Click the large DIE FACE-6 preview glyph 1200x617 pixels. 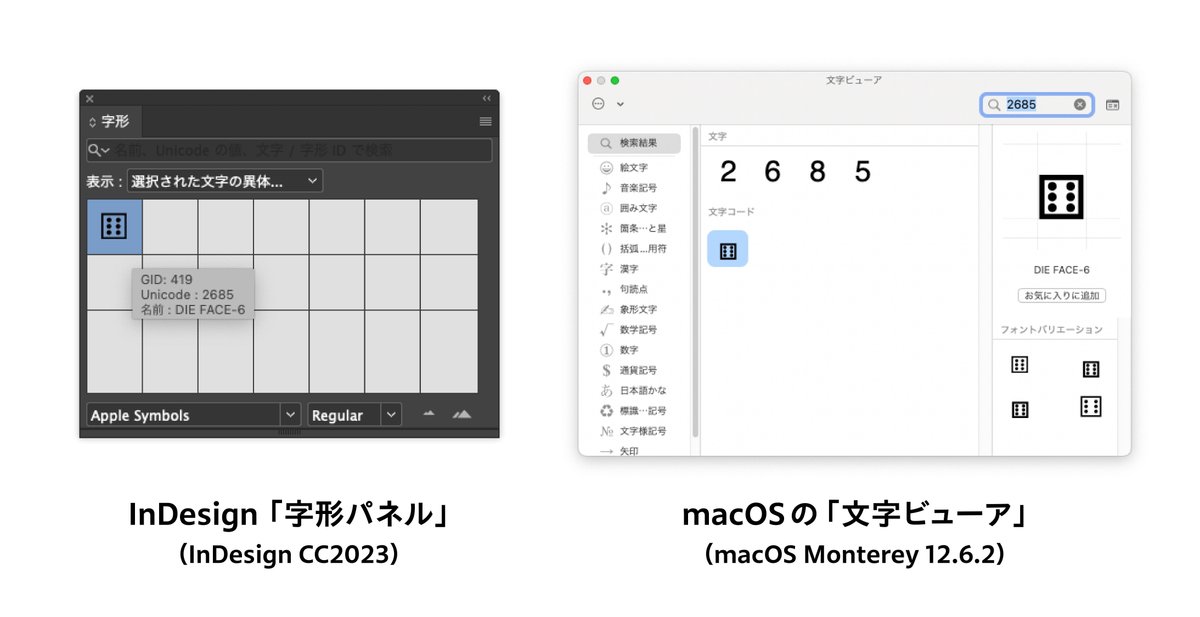(1062, 197)
